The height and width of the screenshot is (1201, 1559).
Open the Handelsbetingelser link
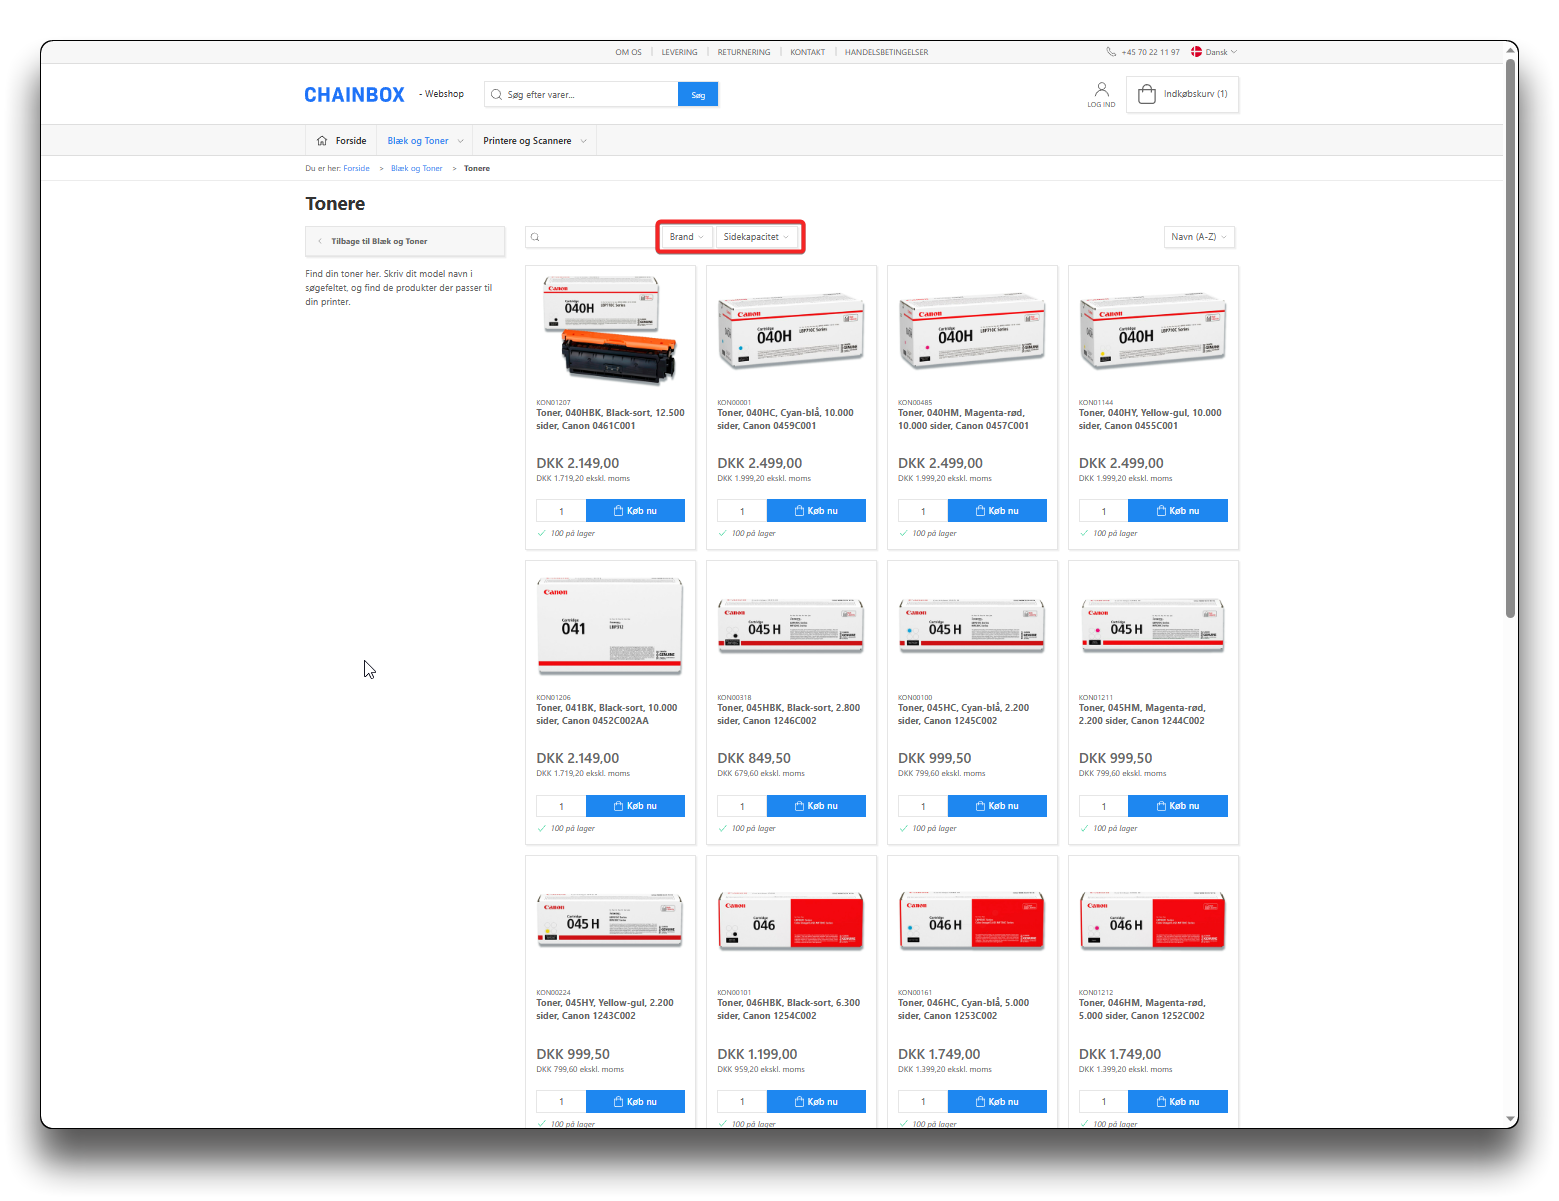point(886,52)
